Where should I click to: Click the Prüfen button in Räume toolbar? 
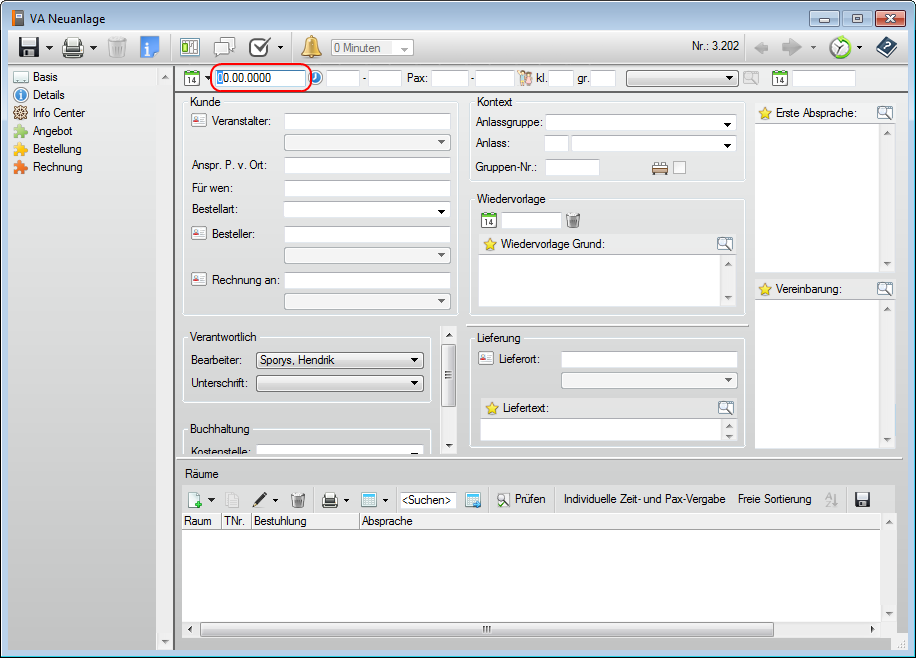[521, 499]
